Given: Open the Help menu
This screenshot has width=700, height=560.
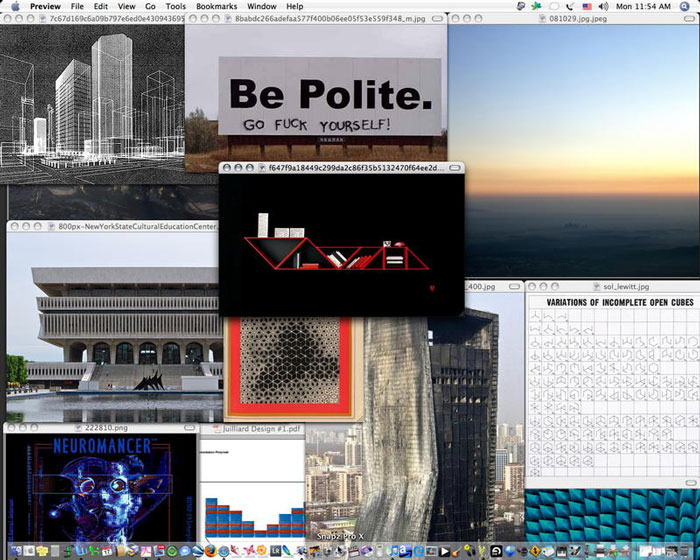Looking at the screenshot, I should click(x=295, y=6).
